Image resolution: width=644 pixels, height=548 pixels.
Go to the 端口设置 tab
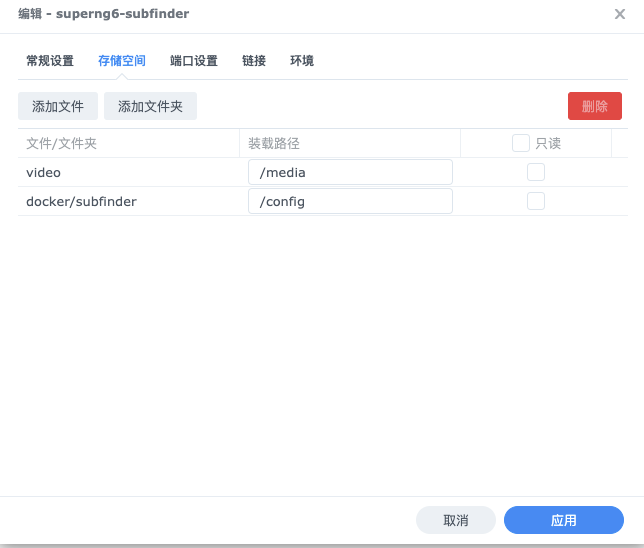[194, 61]
